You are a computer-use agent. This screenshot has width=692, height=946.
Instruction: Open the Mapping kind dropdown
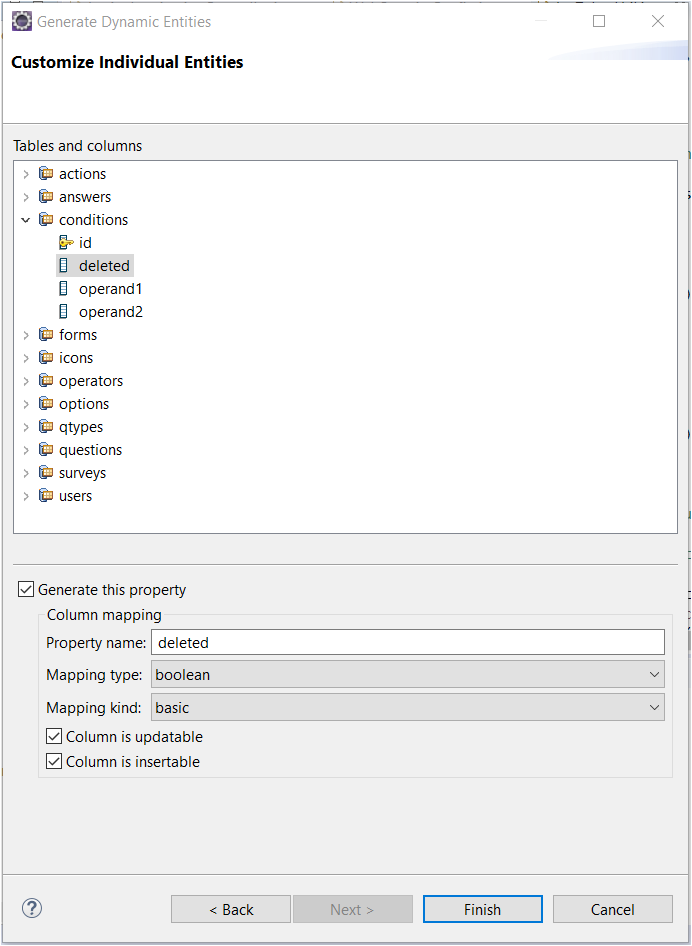click(x=407, y=708)
